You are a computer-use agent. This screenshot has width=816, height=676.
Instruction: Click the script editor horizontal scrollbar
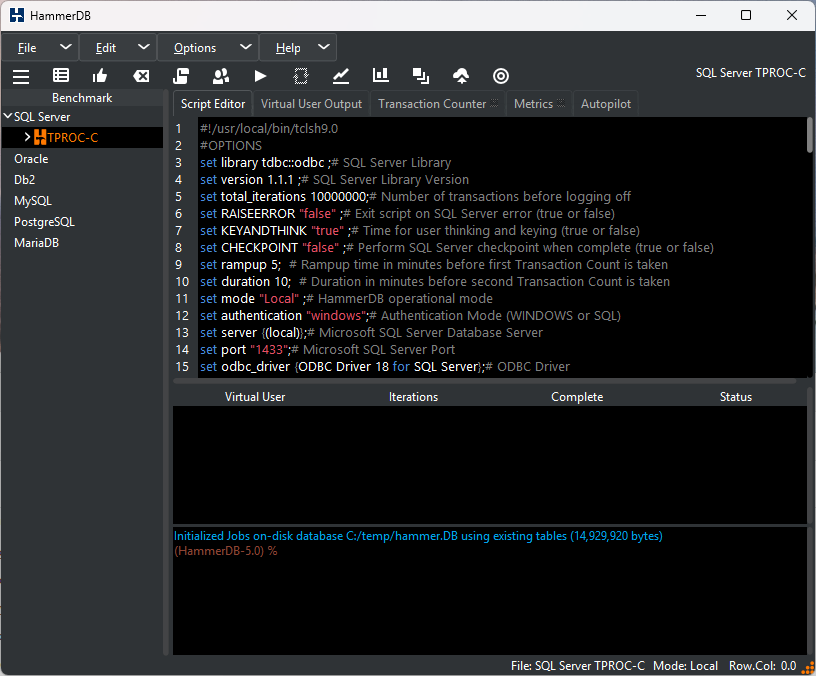(x=485, y=381)
